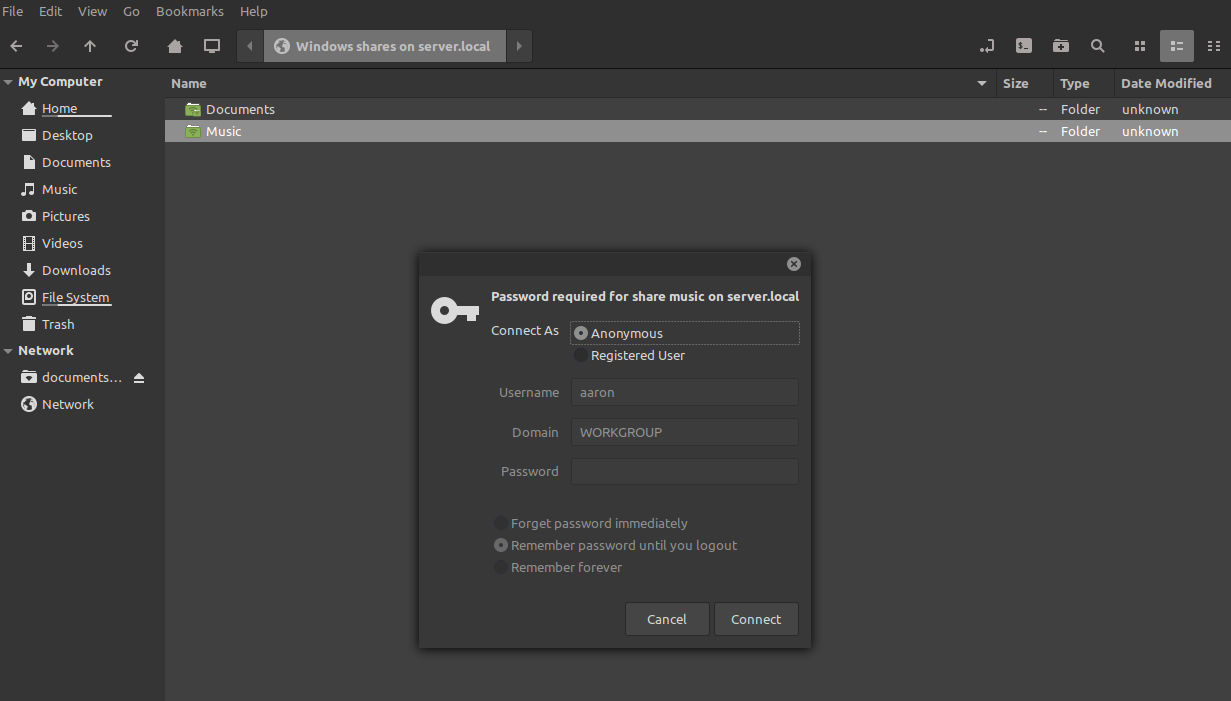Open the Help menu
Screen dimensions: 1231x701
[x=254, y=11]
